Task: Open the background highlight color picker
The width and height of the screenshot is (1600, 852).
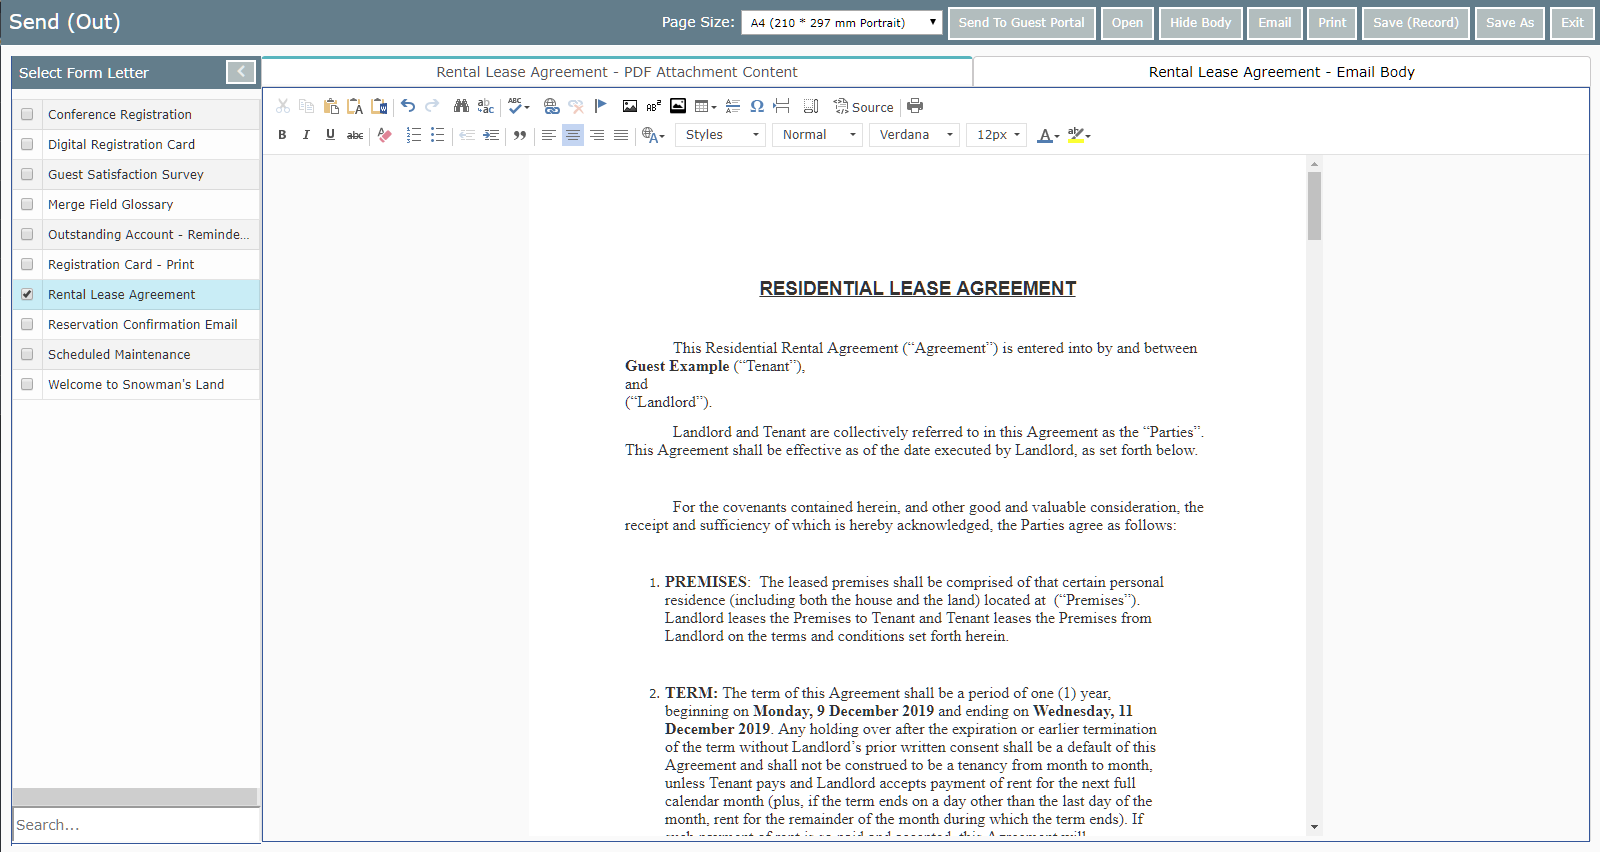Action: [1079, 135]
